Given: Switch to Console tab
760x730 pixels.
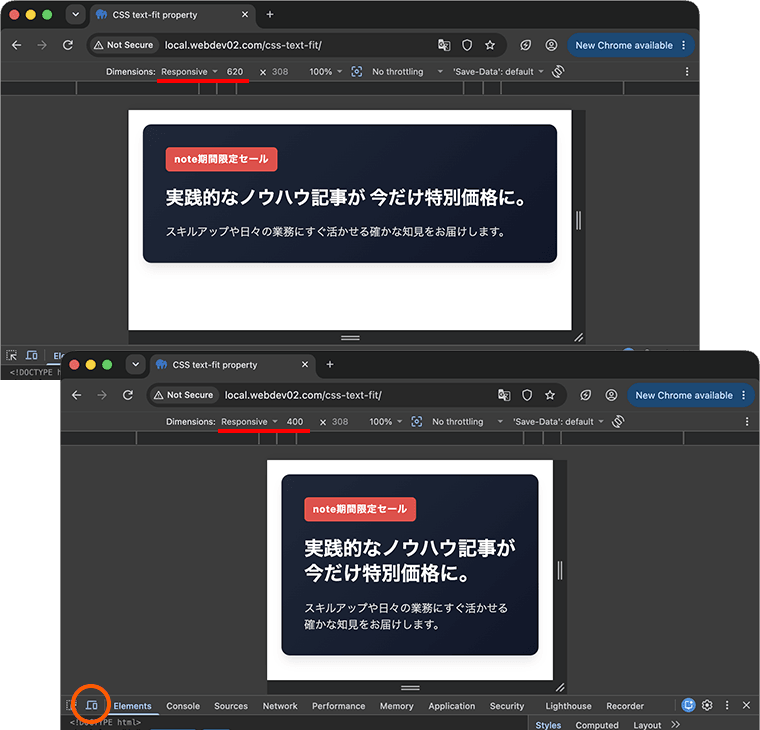Looking at the screenshot, I should pyautogui.click(x=183, y=706).
